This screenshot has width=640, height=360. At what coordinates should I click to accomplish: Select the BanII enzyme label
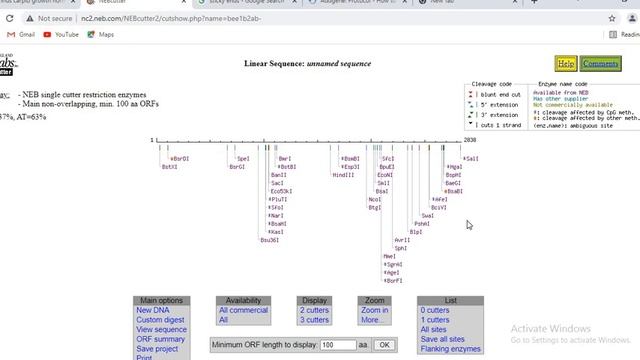point(279,175)
